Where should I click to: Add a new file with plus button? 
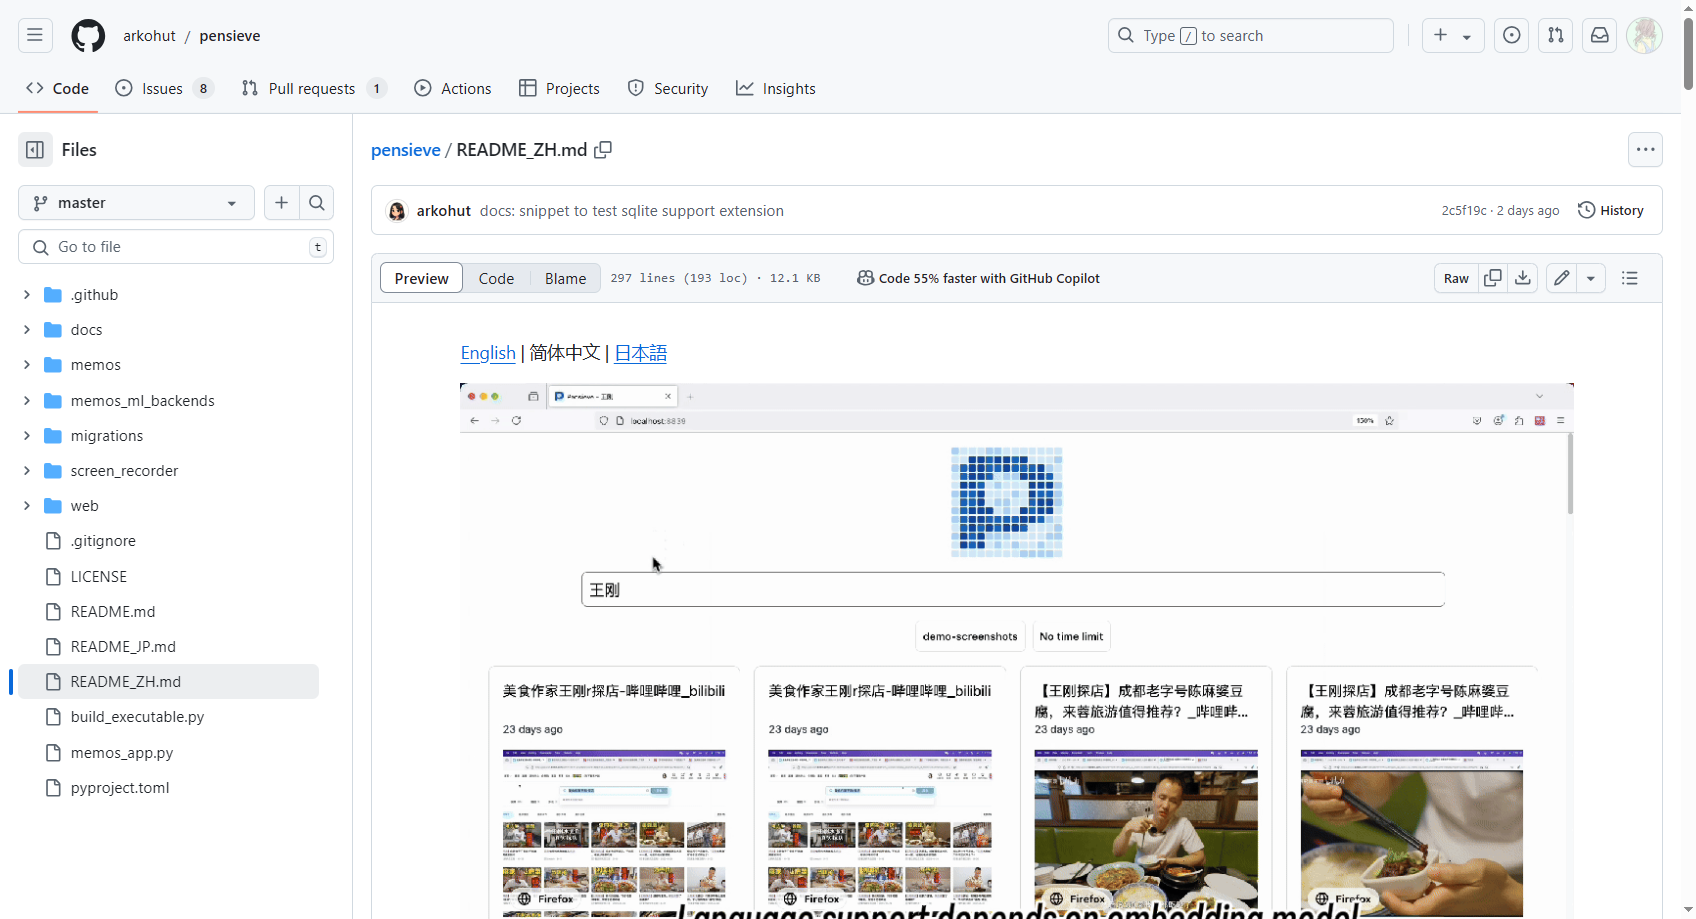pos(282,203)
